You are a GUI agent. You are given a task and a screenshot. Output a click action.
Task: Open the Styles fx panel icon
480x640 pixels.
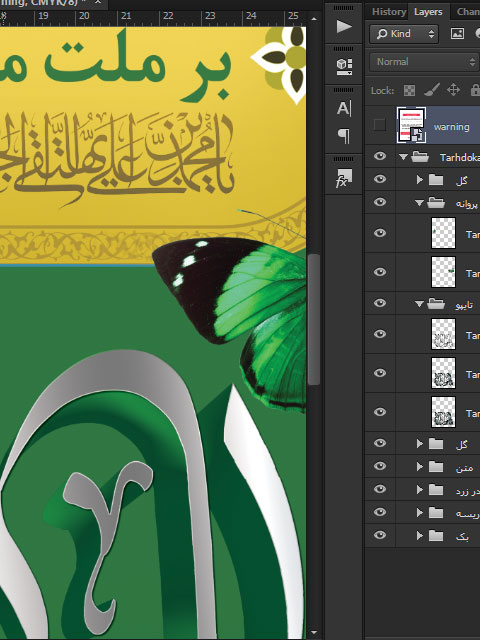[x=344, y=178]
